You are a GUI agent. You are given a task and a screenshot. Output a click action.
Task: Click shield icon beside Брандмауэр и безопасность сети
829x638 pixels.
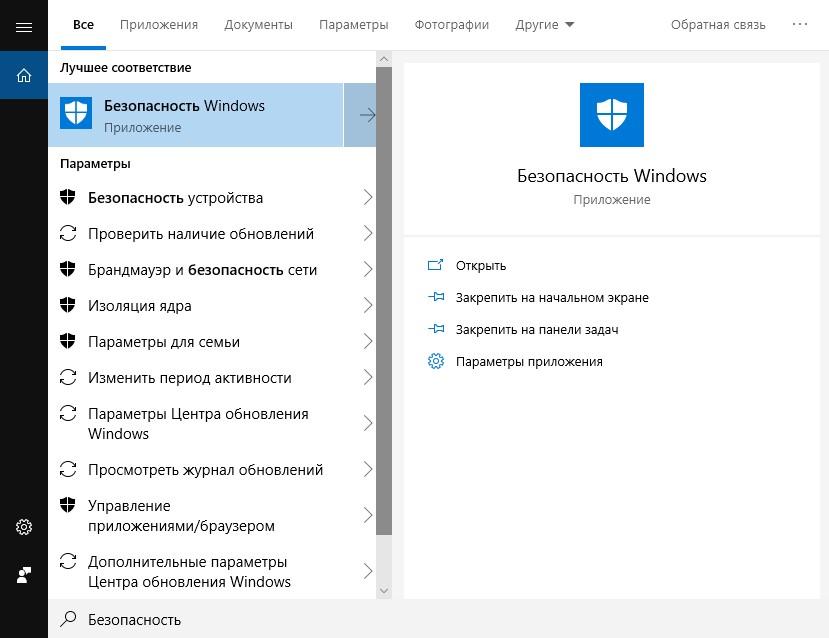click(68, 269)
